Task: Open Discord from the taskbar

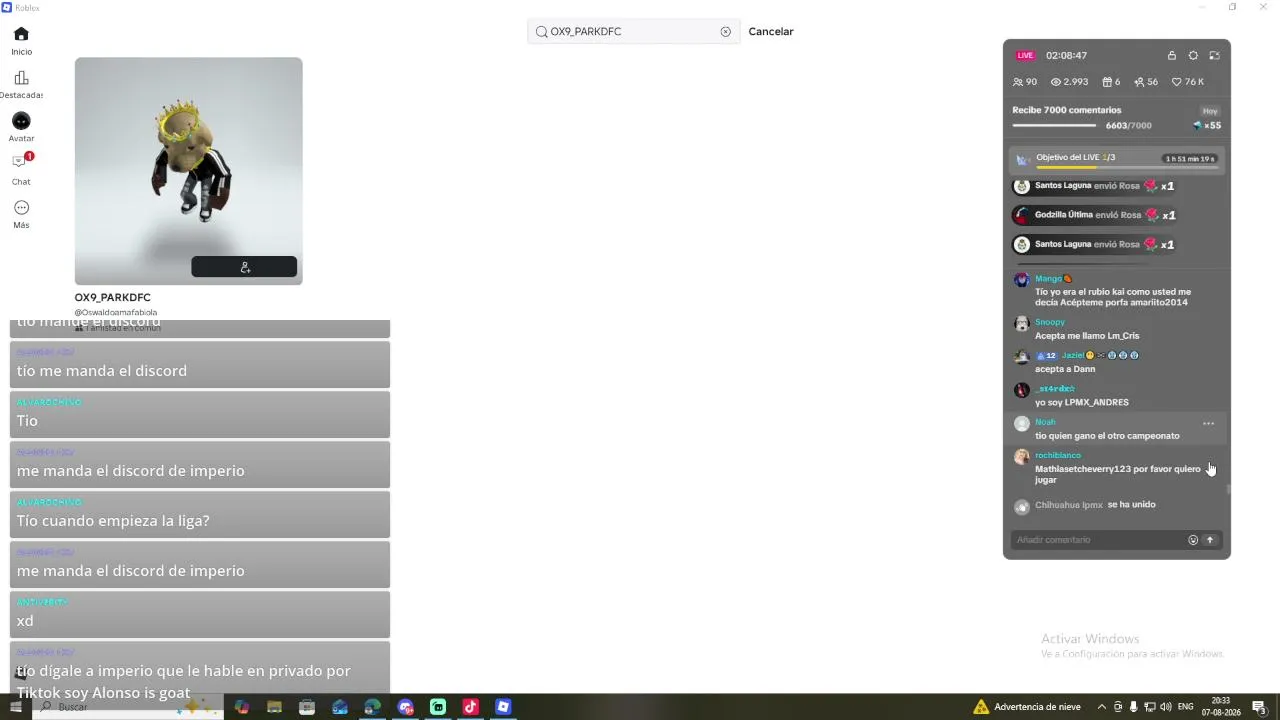Action: coord(405,707)
